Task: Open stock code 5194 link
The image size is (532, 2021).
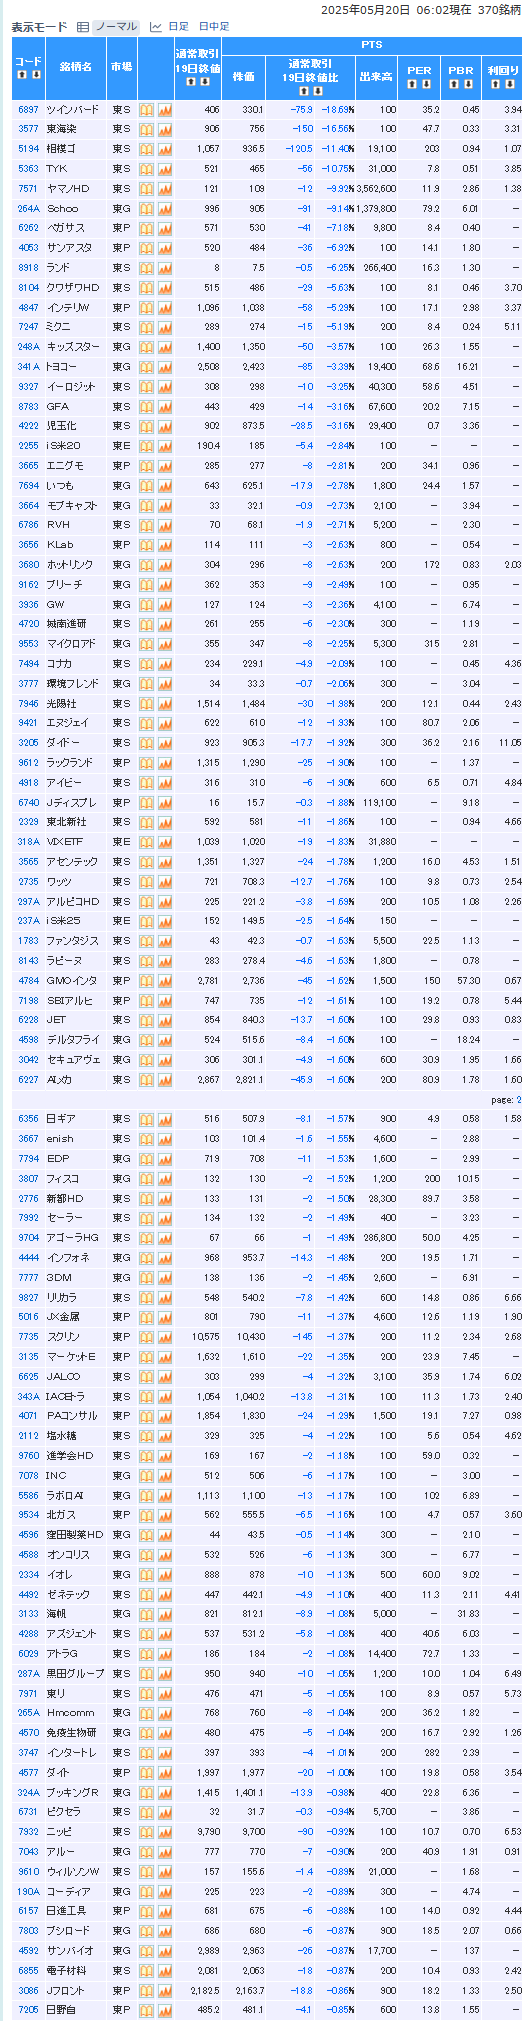Action: coord(28,149)
